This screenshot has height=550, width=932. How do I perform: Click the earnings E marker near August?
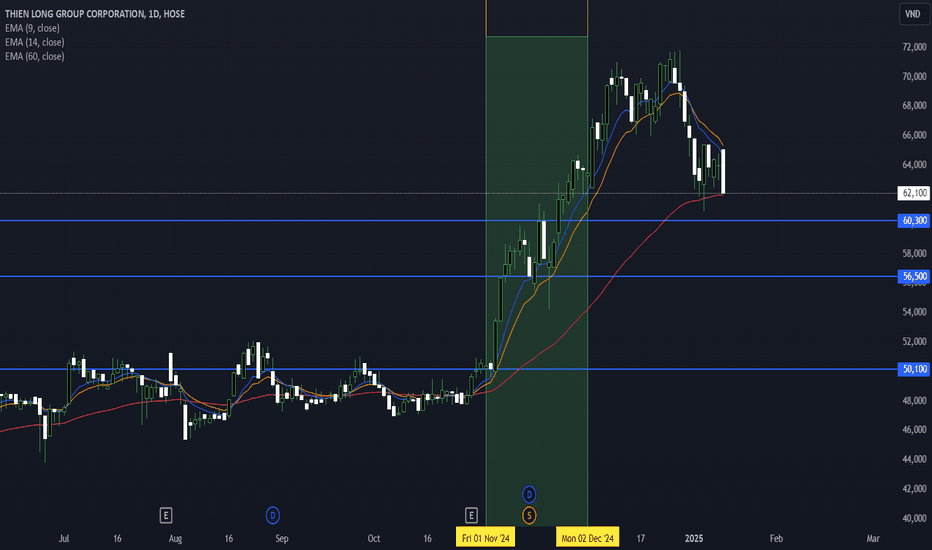(166, 516)
